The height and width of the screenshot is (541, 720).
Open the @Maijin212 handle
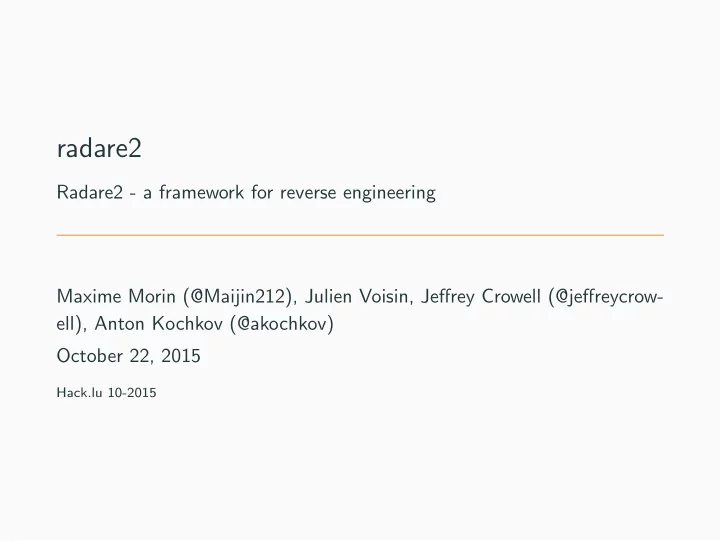[x=237, y=297]
